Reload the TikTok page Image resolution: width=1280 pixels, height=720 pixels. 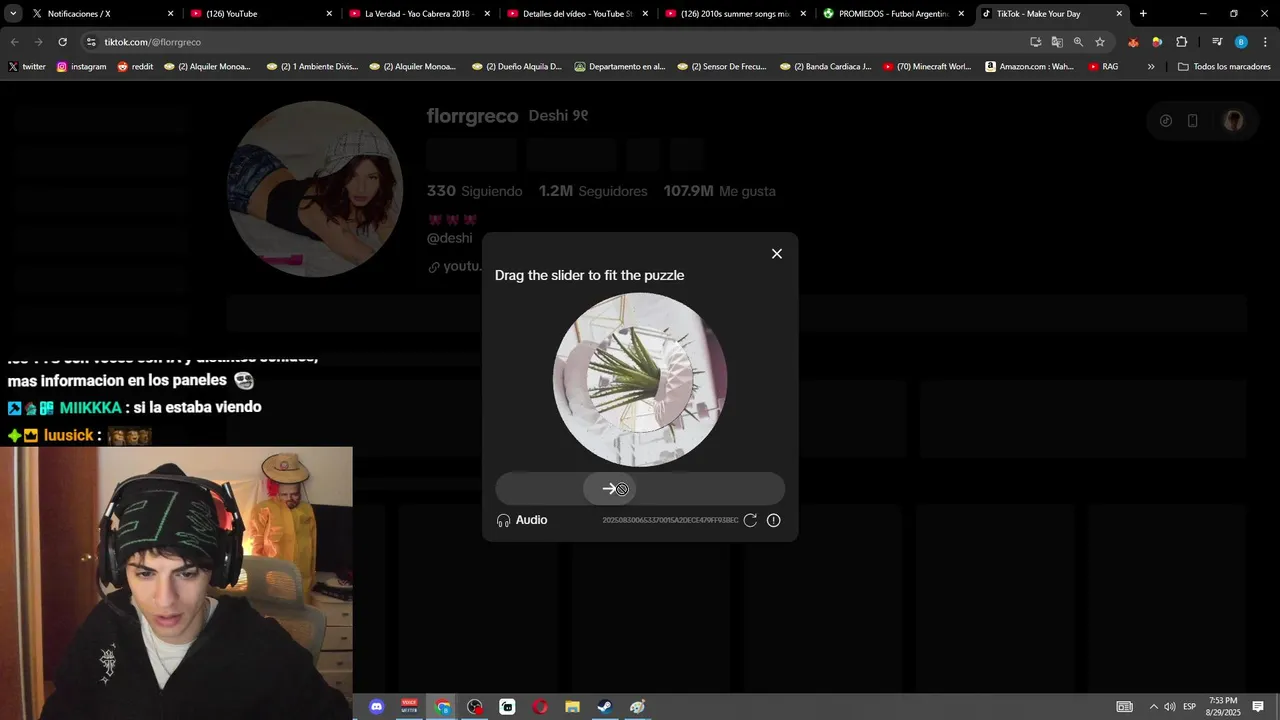tap(62, 42)
